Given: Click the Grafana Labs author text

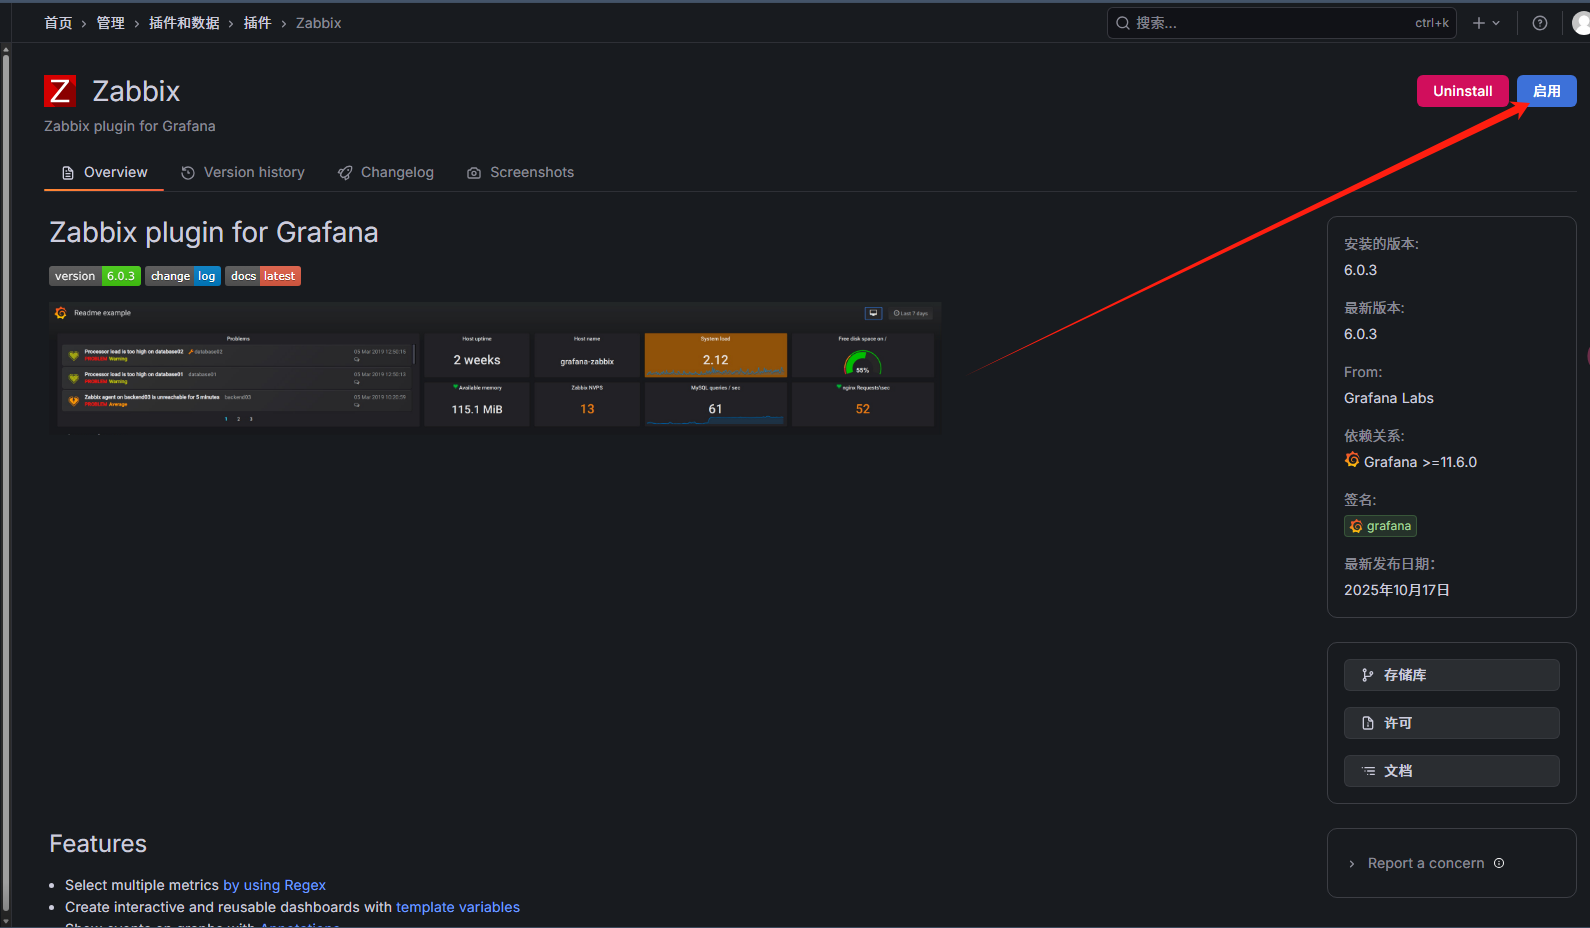Looking at the screenshot, I should pyautogui.click(x=1388, y=398).
